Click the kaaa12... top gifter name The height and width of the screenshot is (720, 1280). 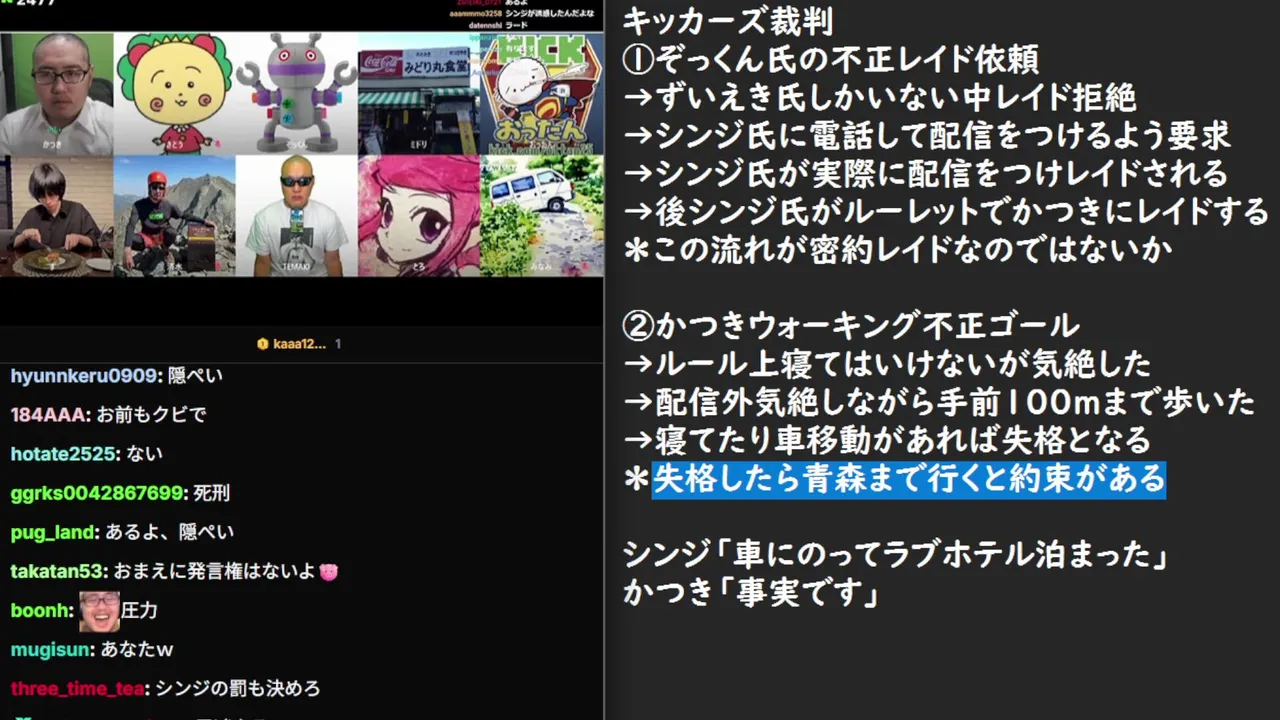pos(300,344)
